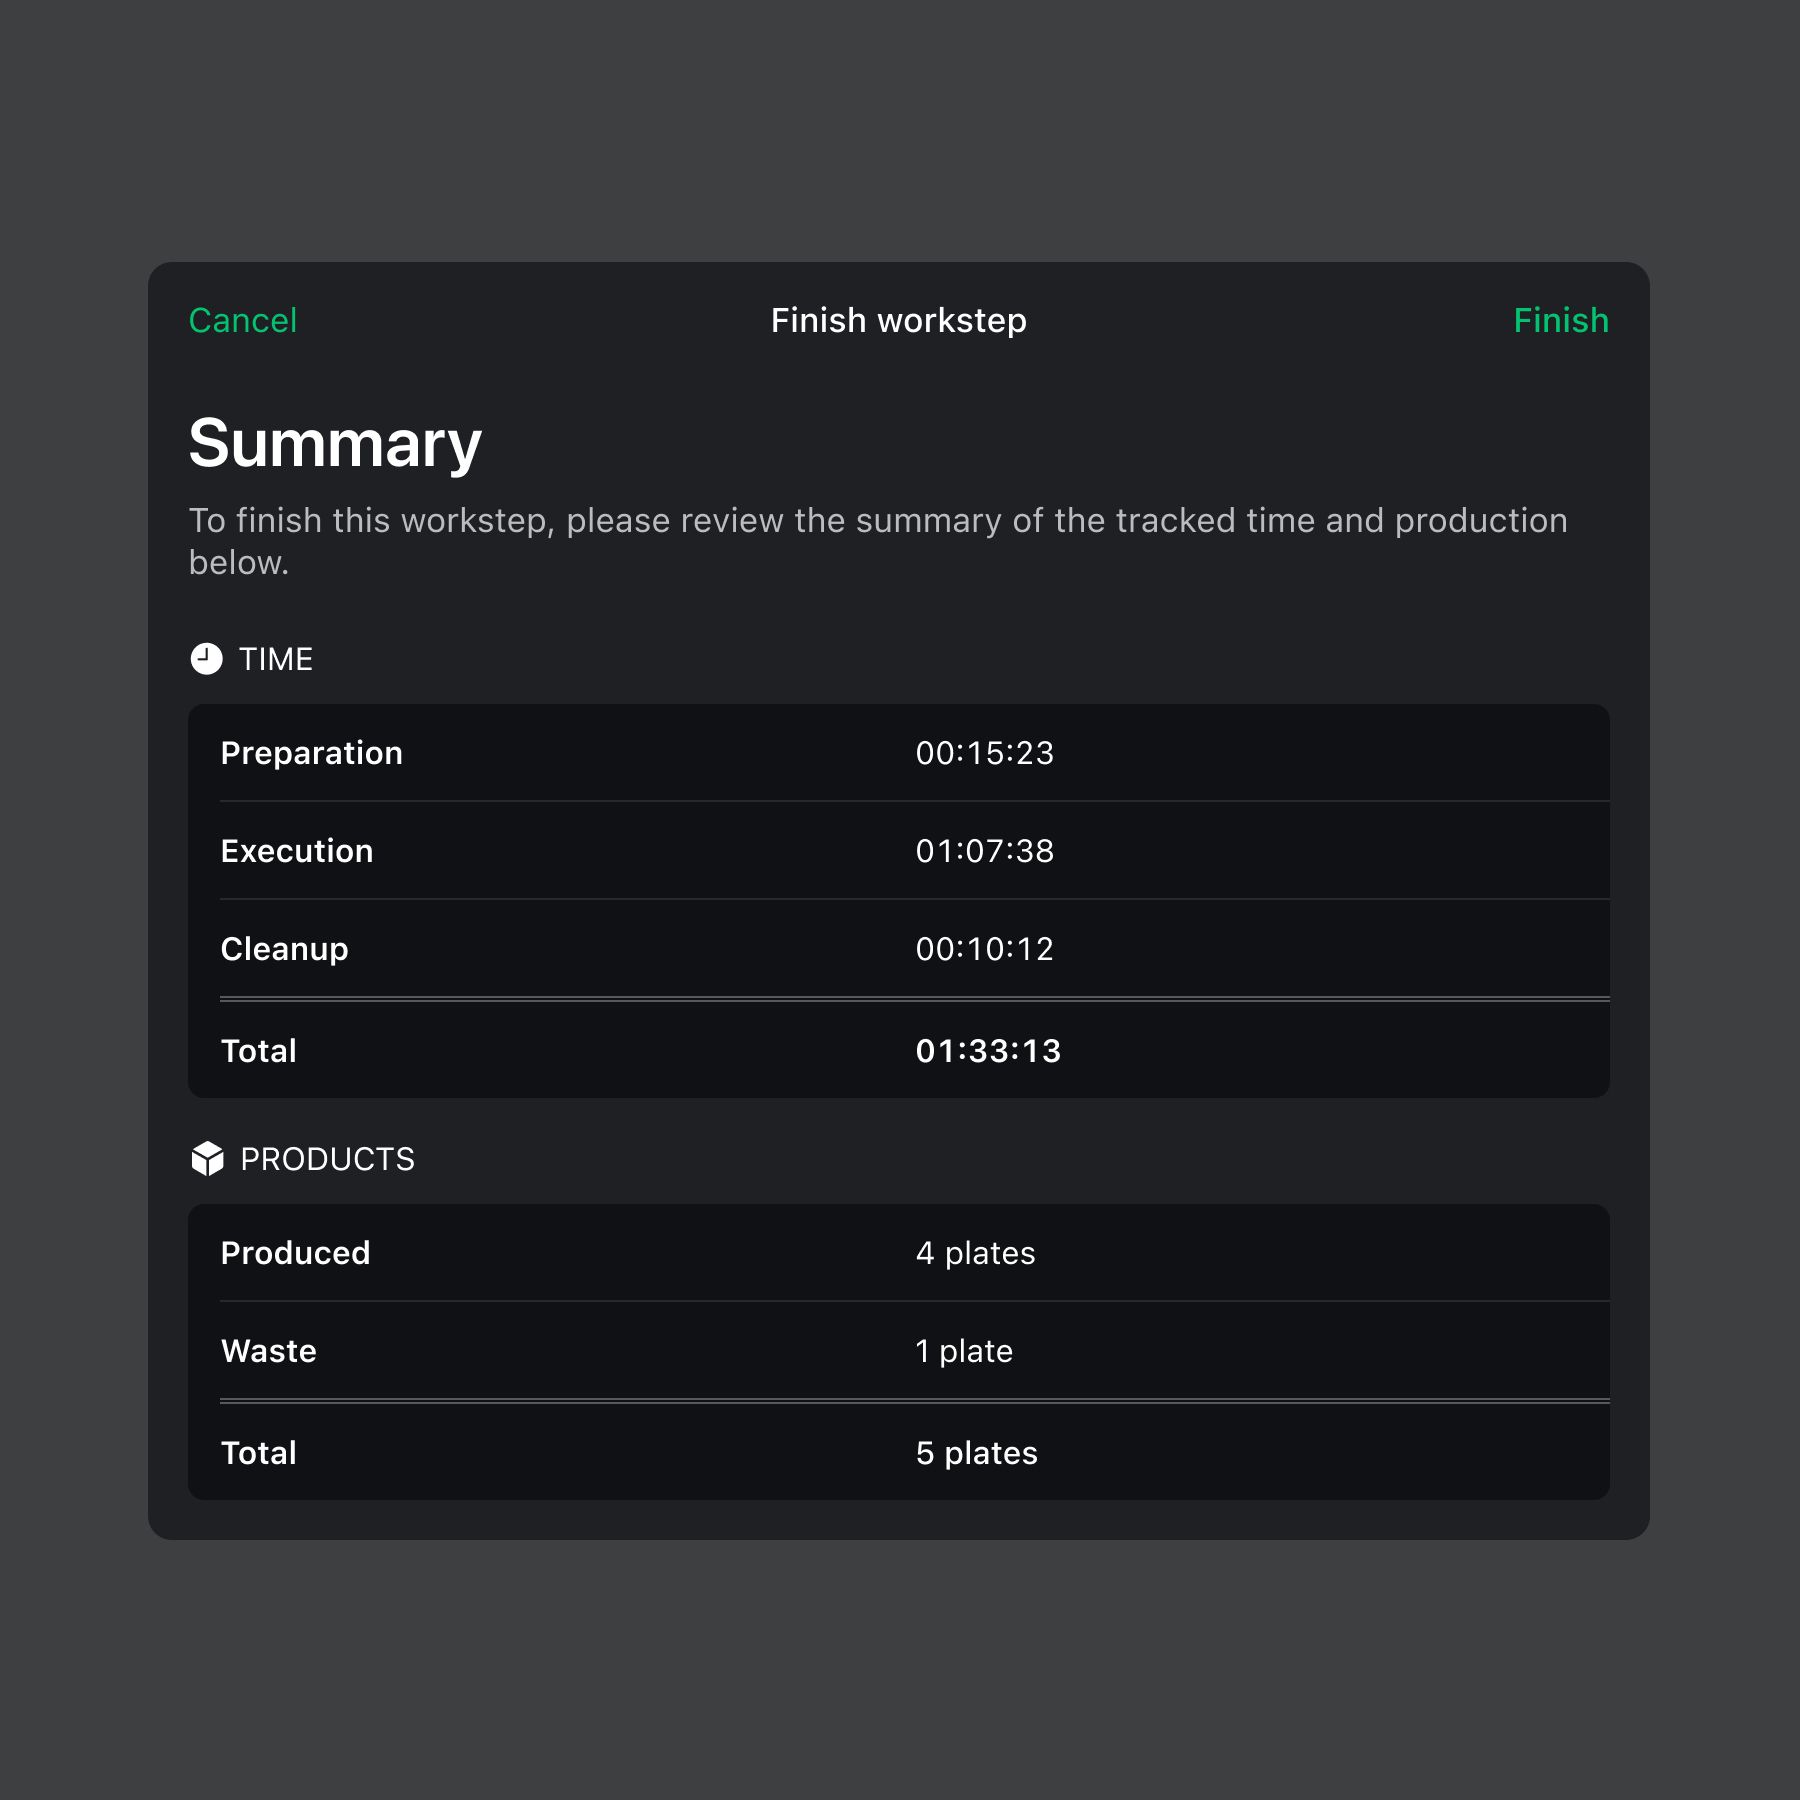Click the Finish workstep dialog title

coord(899,320)
